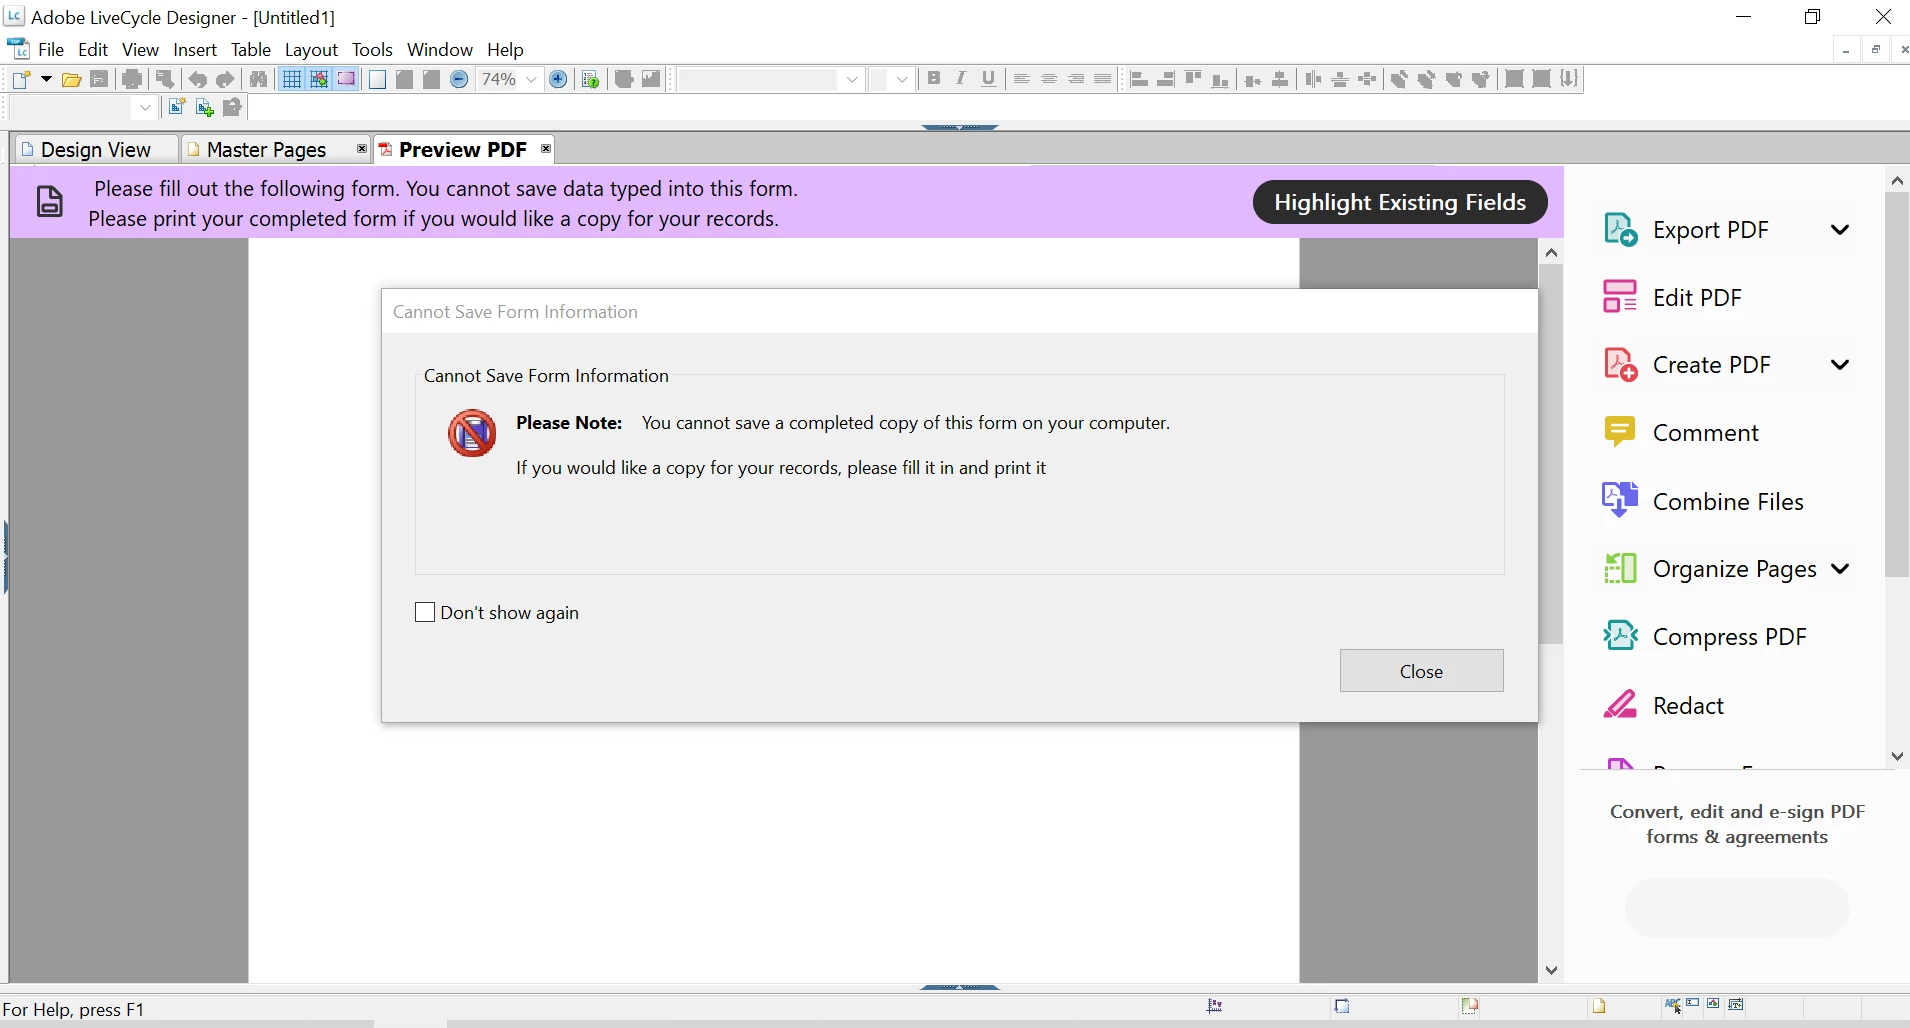Open the empty dropdown on second toolbar row

click(145, 107)
